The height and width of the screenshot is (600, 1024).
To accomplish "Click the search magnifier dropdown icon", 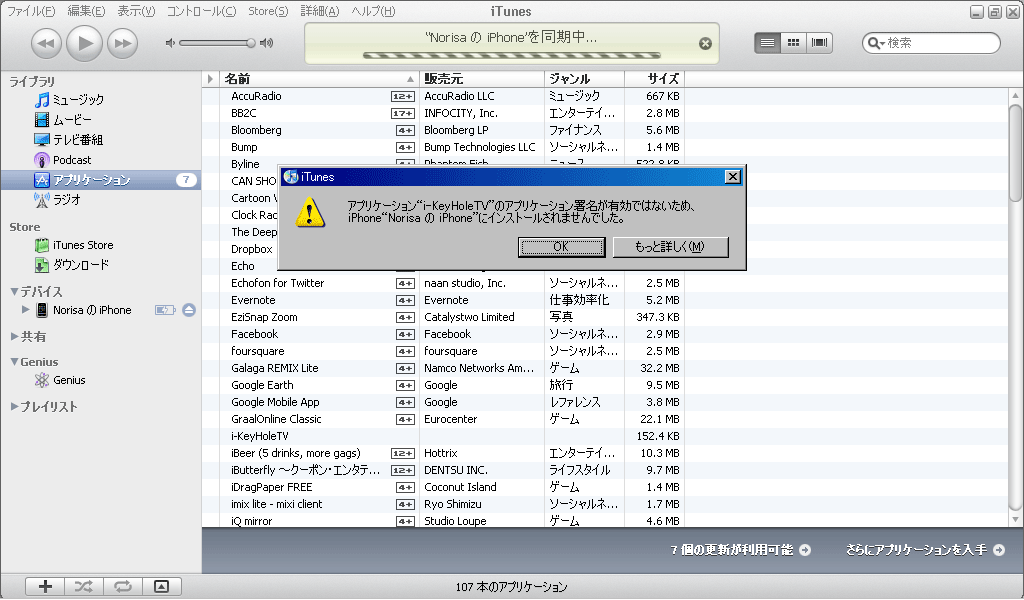I will (876, 43).
